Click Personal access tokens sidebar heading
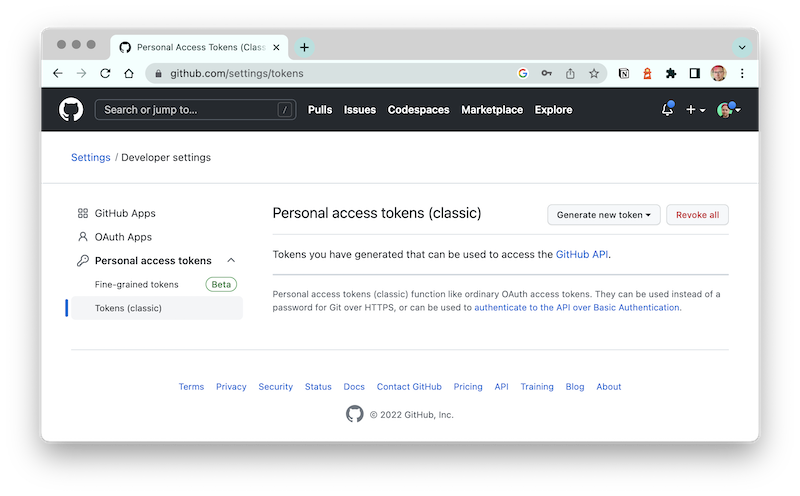Image resolution: width=800 pixels, height=496 pixels. click(x=153, y=261)
